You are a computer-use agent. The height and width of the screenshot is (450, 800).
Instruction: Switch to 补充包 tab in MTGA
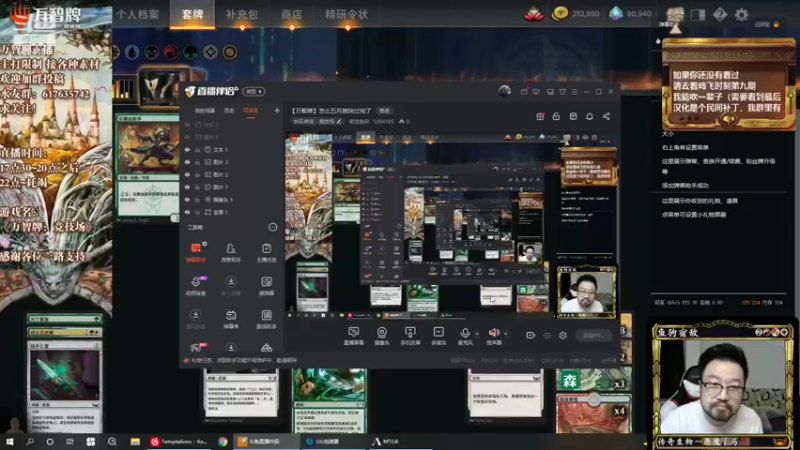241,14
